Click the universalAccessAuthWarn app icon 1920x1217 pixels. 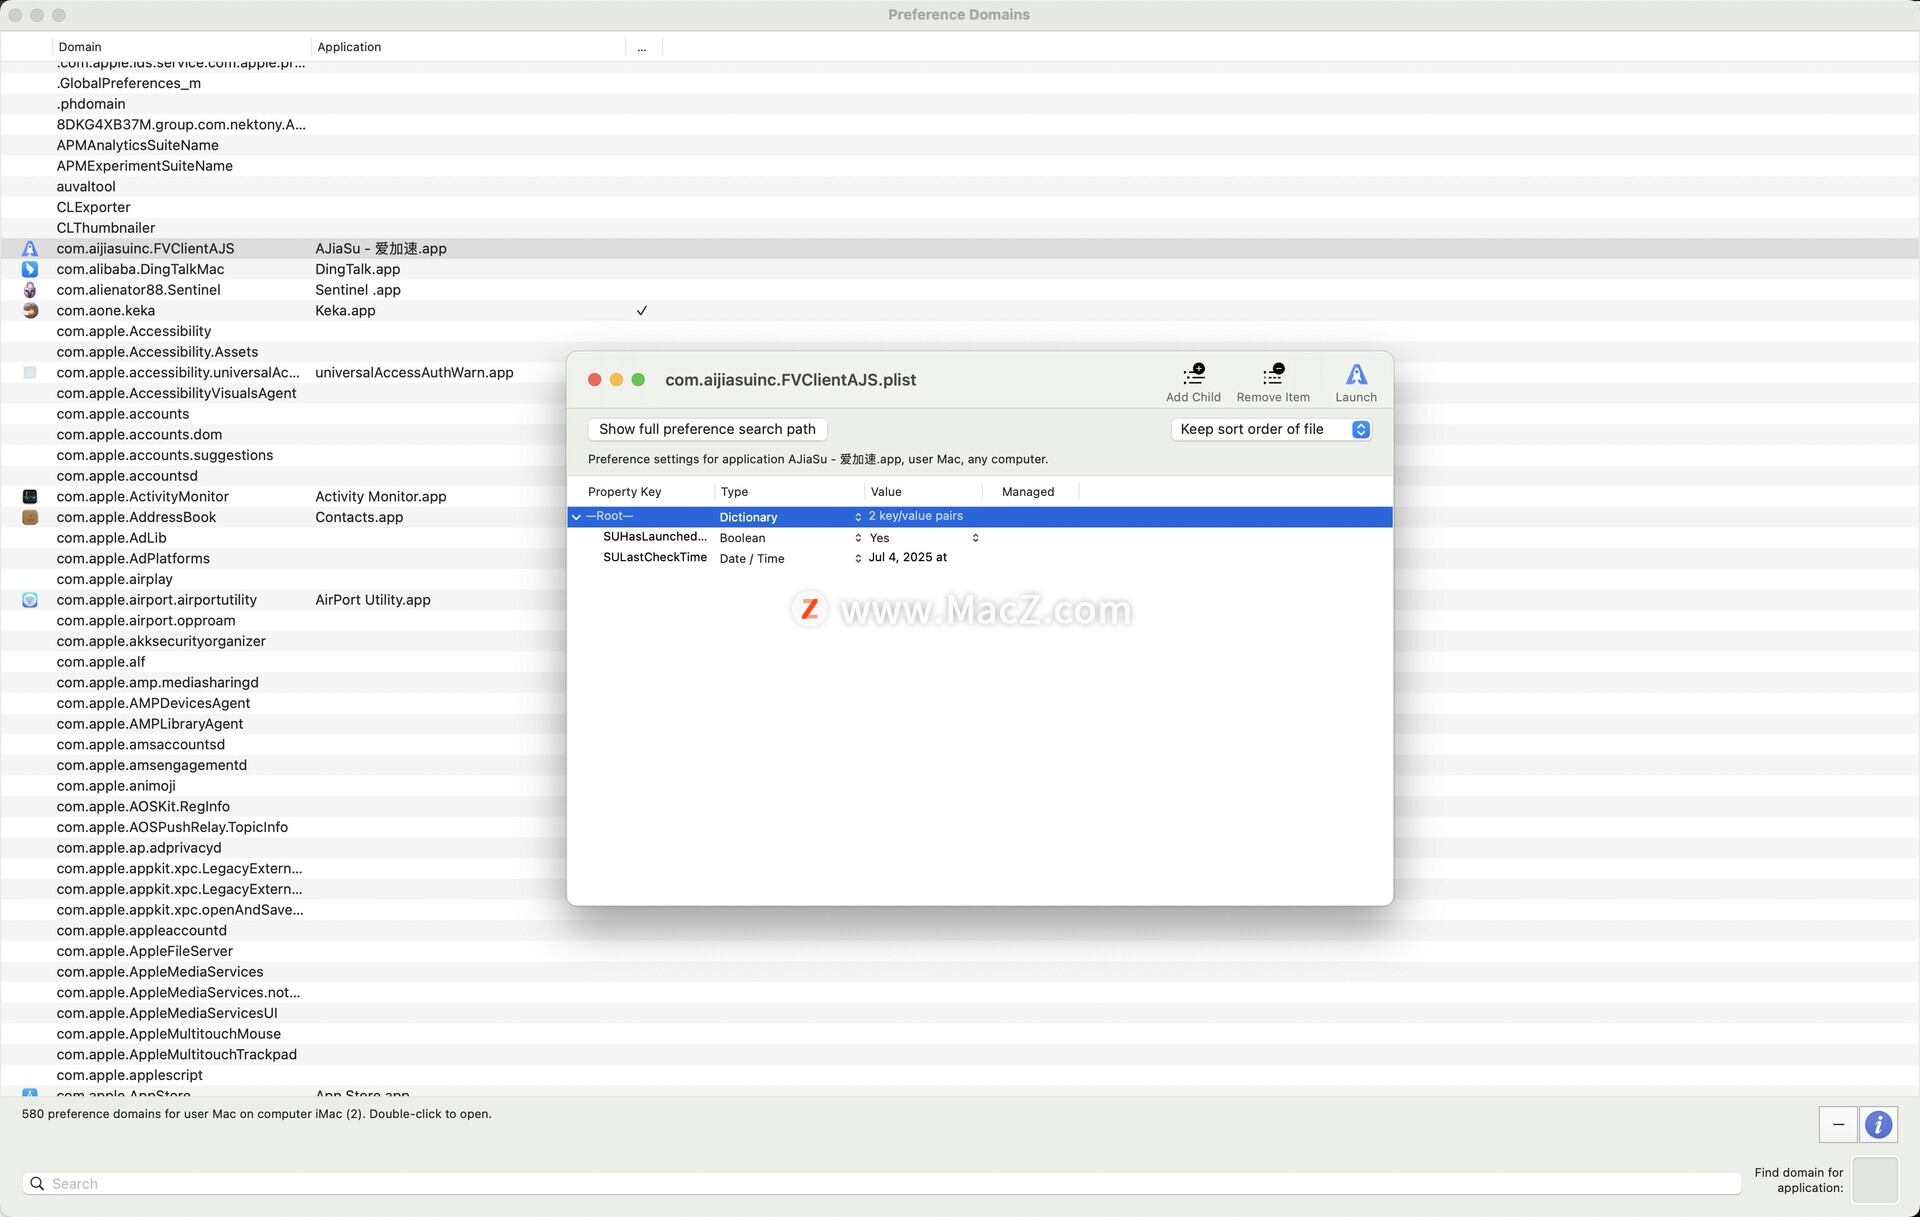(30, 373)
